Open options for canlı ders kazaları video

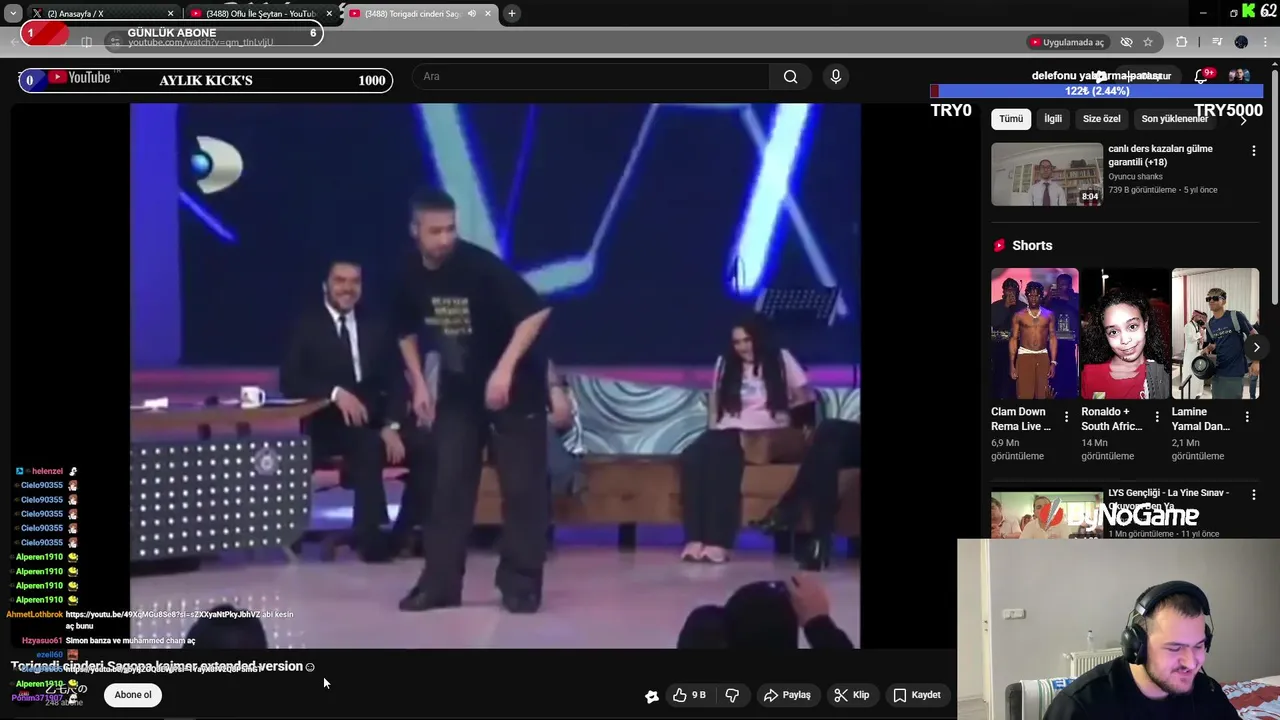1254,151
